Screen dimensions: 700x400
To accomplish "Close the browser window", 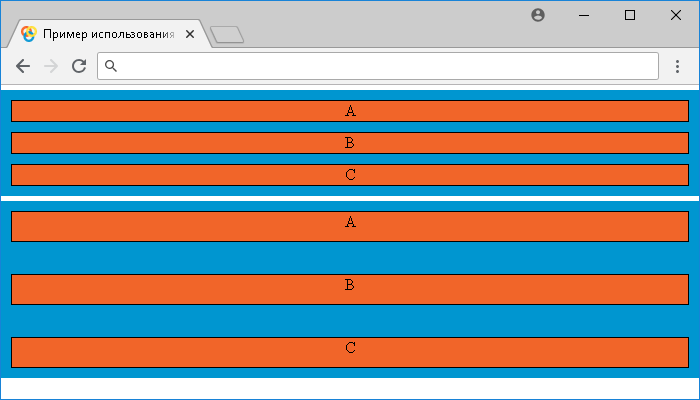I will (x=676, y=15).
